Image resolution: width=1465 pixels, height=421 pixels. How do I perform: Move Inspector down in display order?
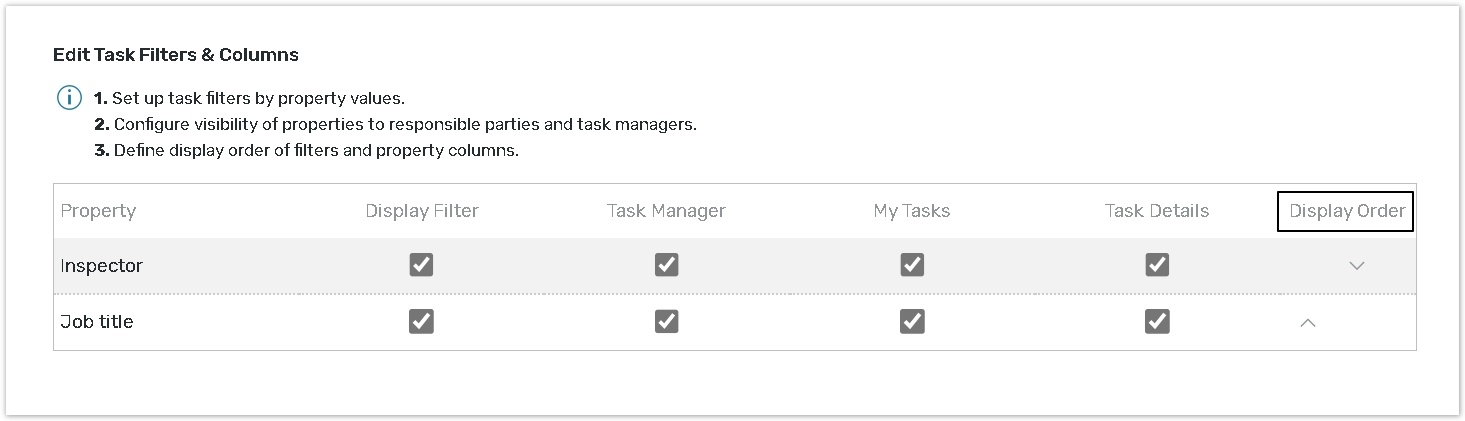click(1356, 266)
